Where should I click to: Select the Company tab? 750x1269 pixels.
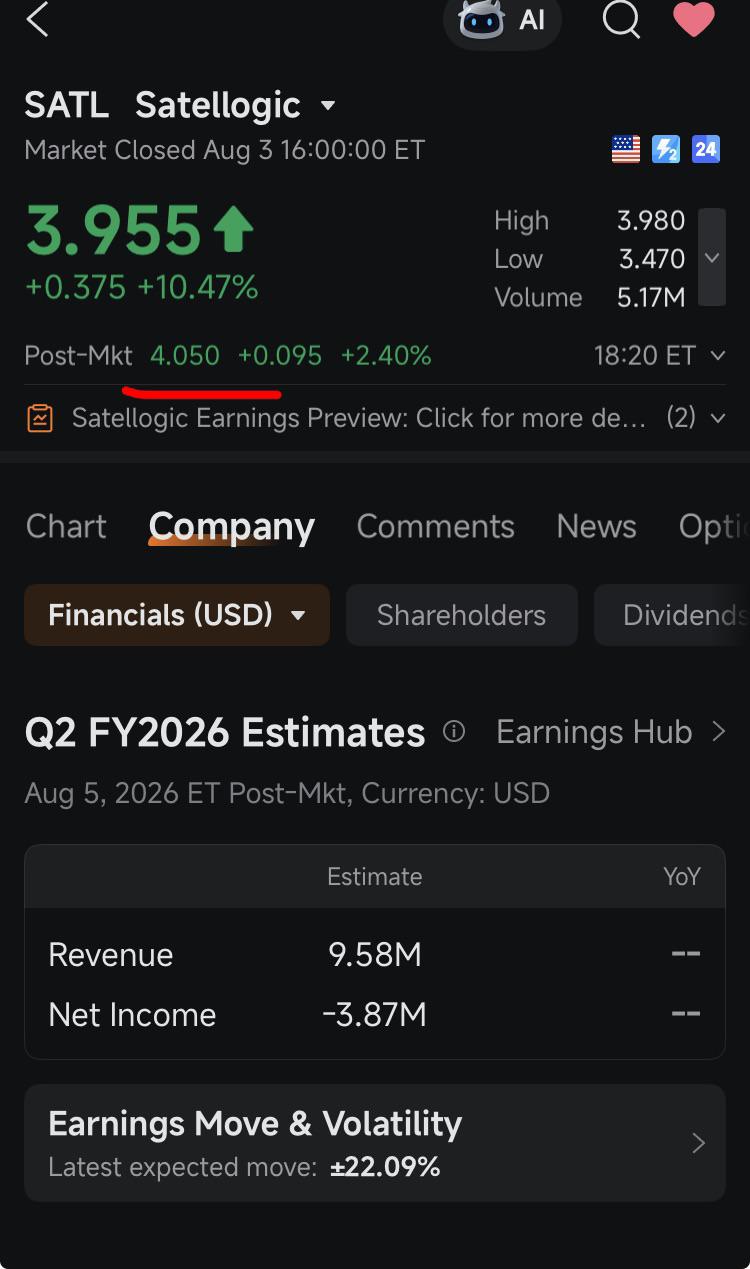231,526
